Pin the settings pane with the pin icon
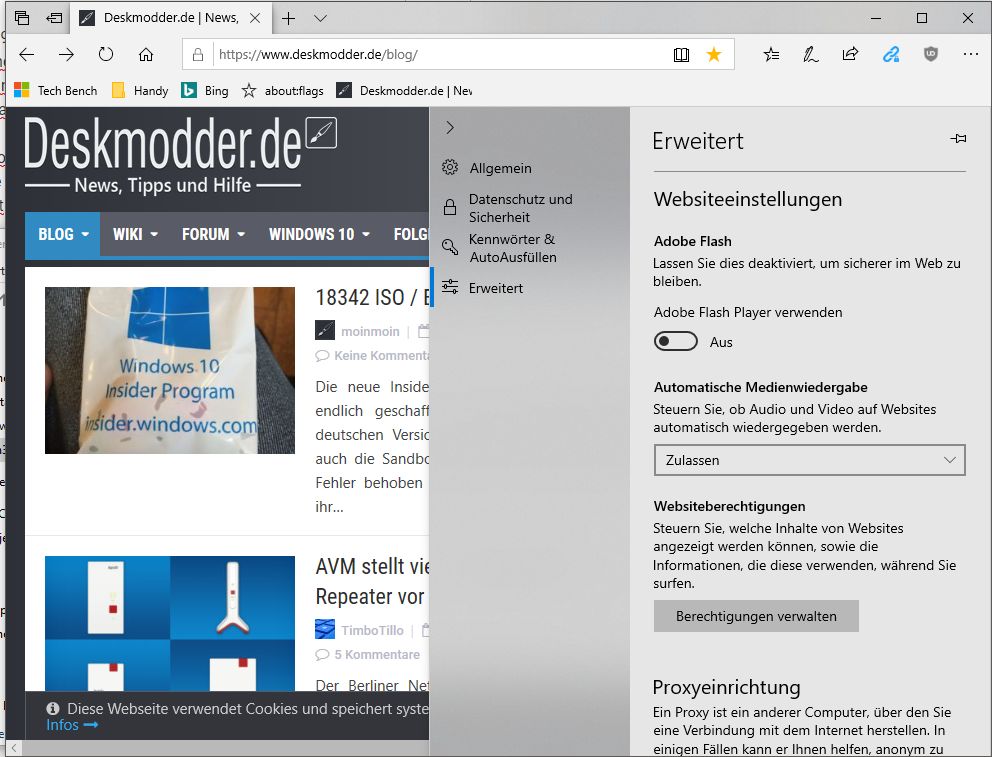 pyautogui.click(x=958, y=138)
